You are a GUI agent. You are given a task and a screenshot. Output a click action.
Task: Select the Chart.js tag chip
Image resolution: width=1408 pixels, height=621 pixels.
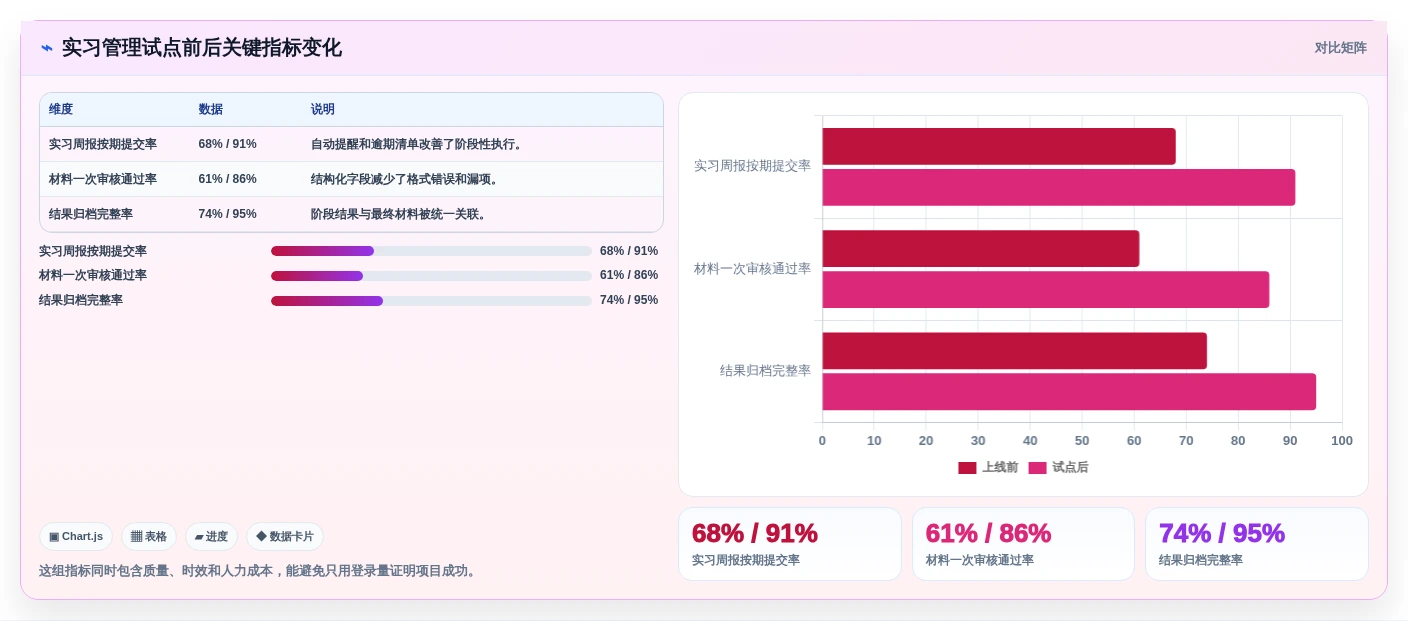76,537
